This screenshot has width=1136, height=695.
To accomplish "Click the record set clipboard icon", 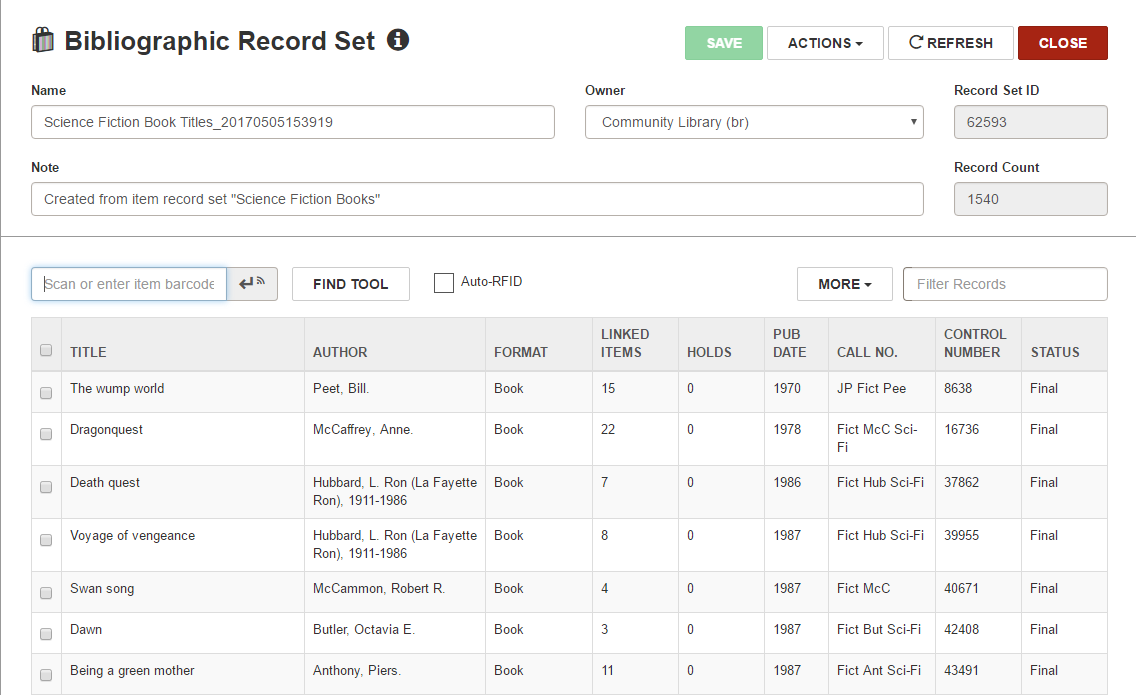I will pyautogui.click(x=43, y=40).
